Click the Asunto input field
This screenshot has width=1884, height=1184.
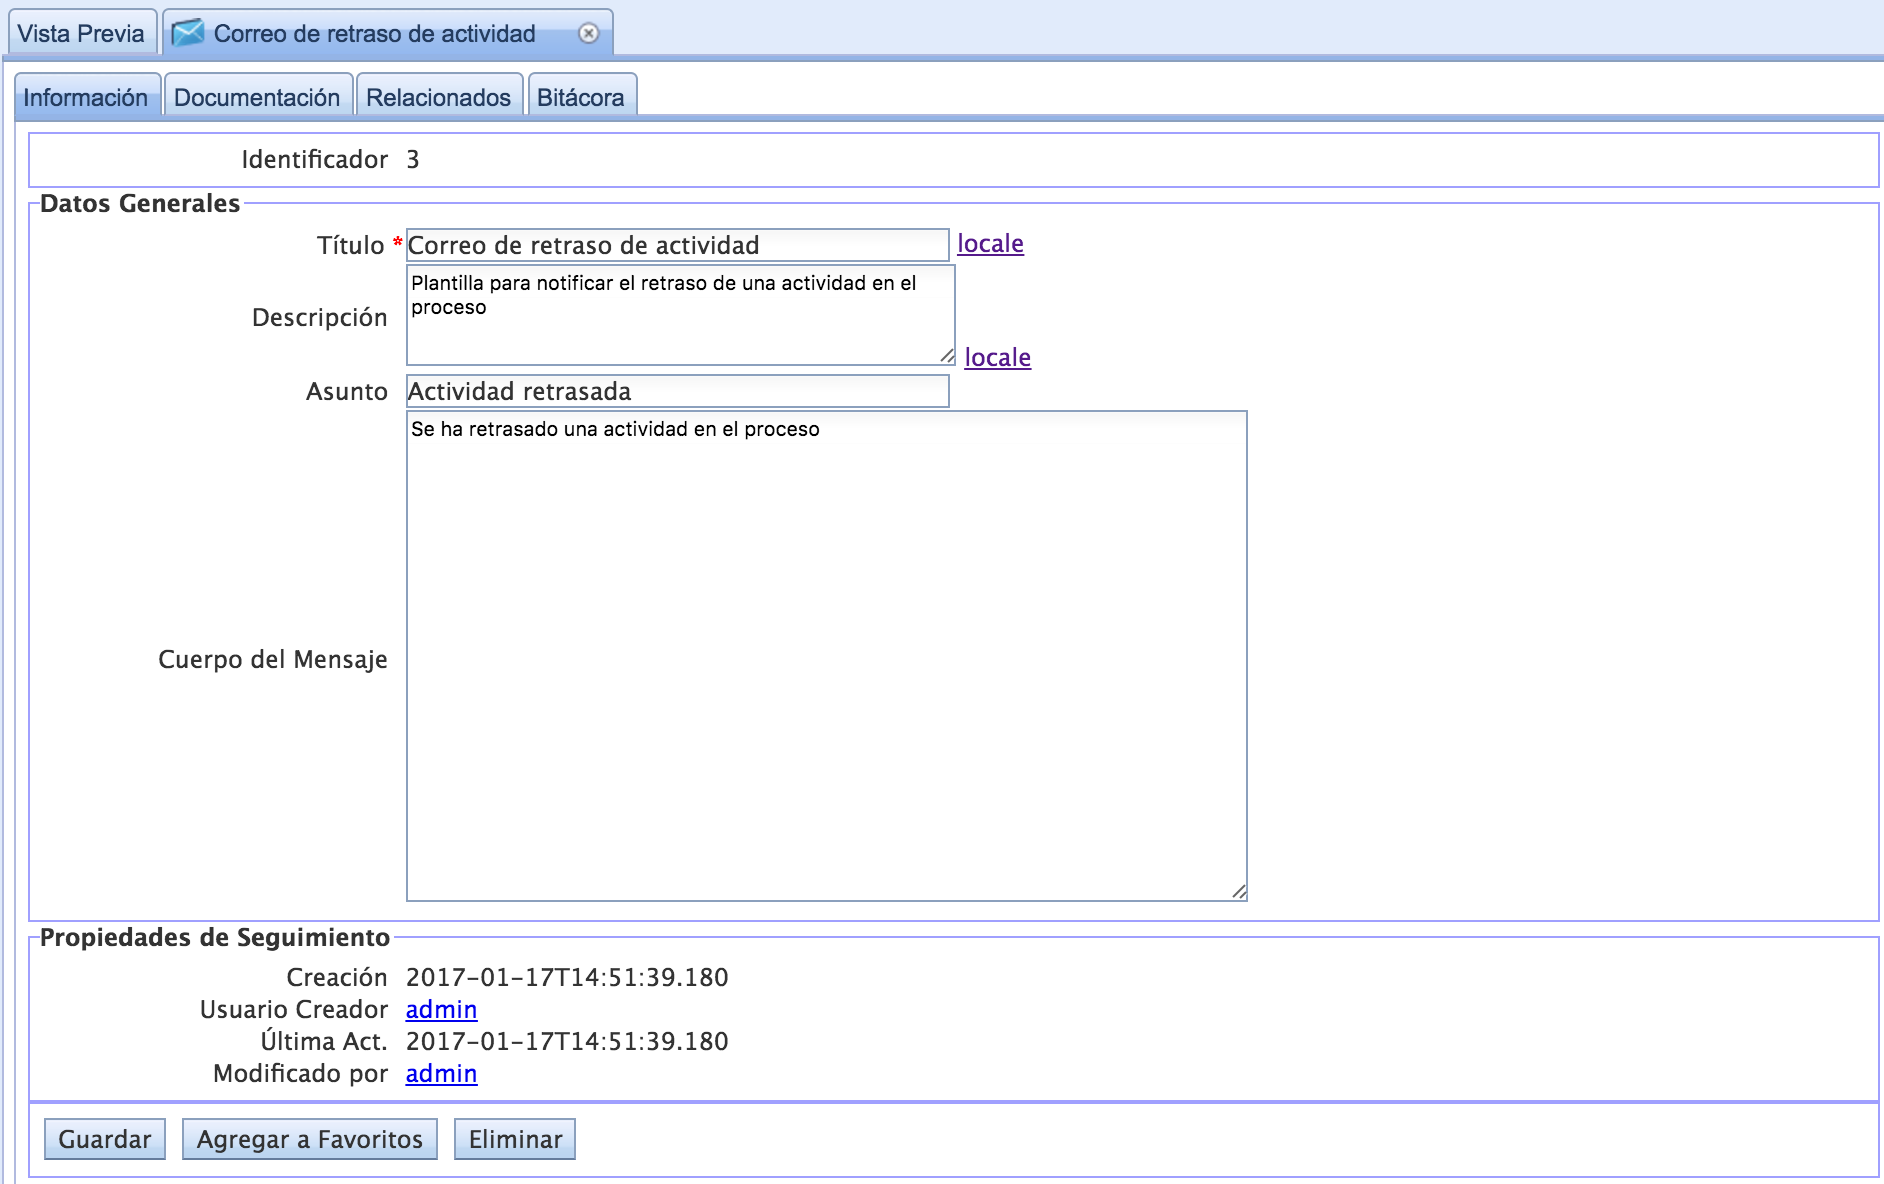pos(677,391)
